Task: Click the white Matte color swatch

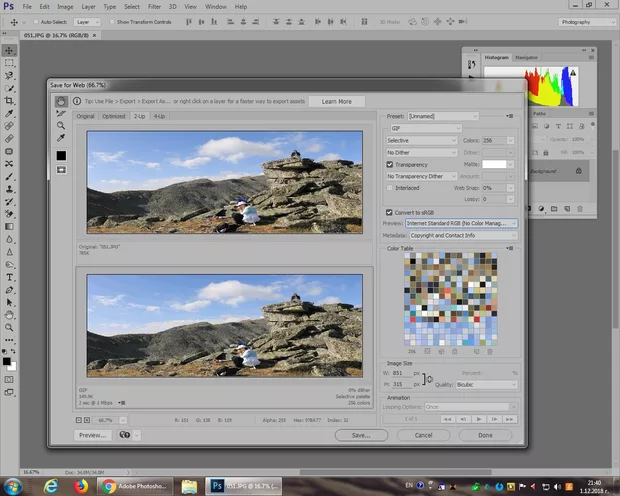Action: [x=494, y=164]
